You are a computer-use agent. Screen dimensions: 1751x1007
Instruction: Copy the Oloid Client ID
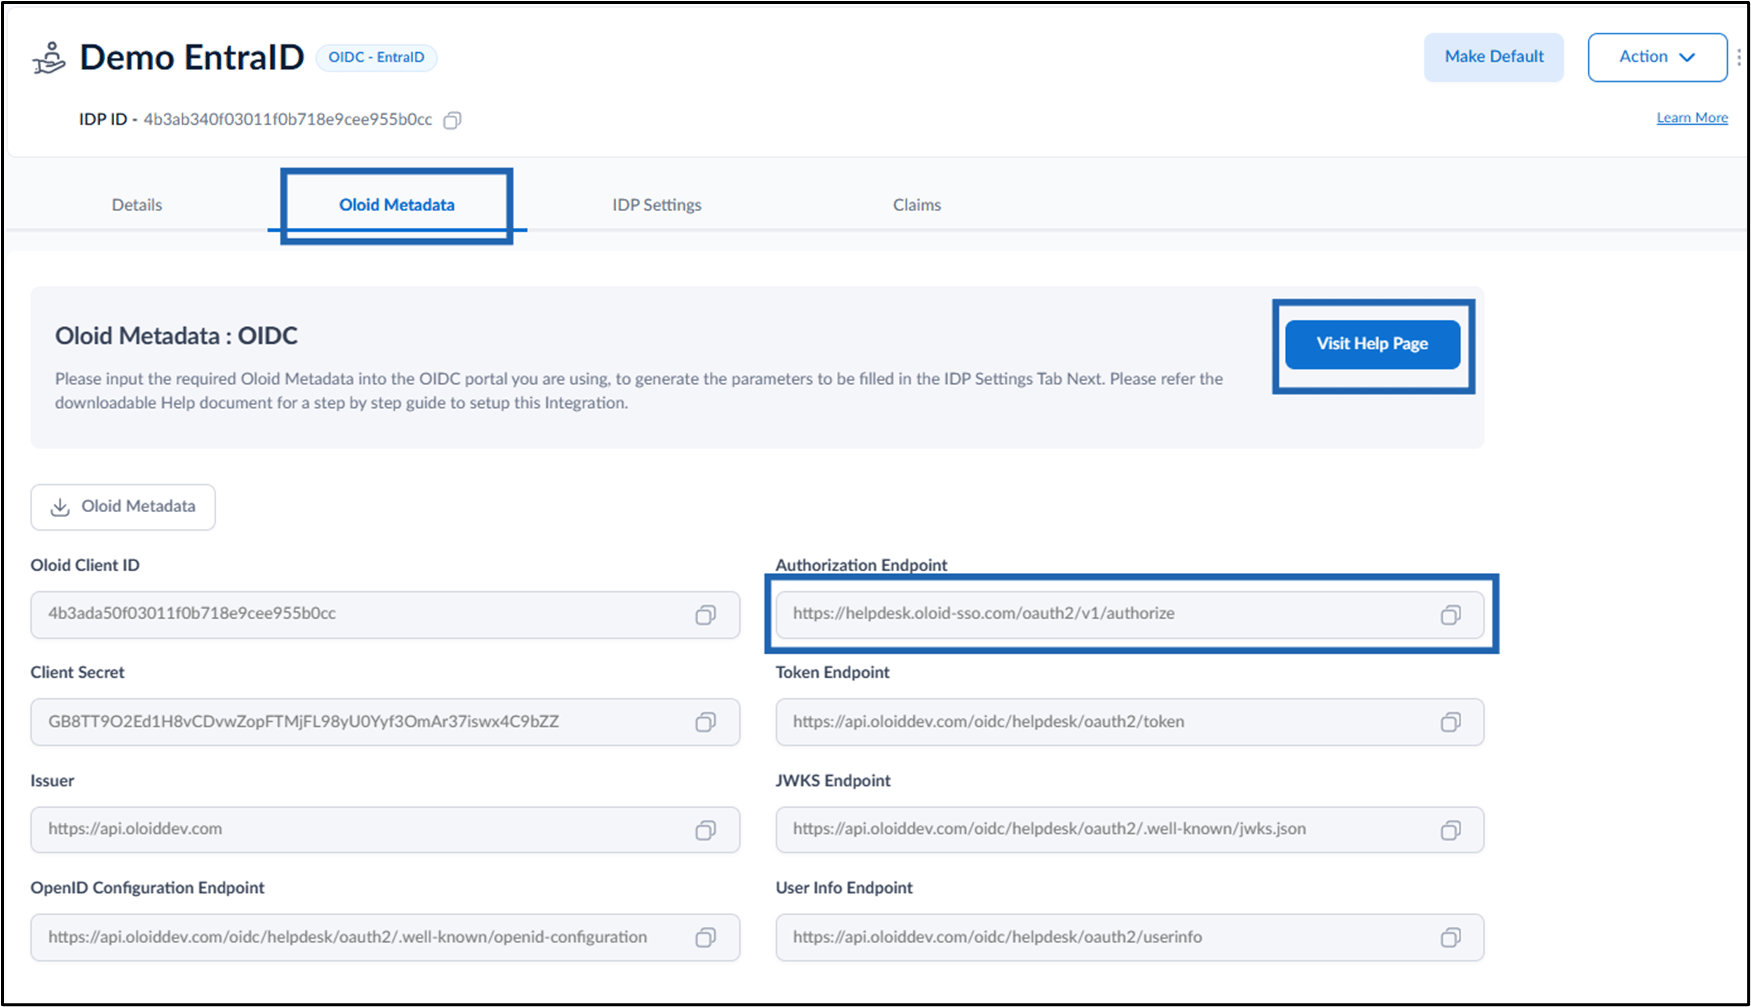pos(705,615)
